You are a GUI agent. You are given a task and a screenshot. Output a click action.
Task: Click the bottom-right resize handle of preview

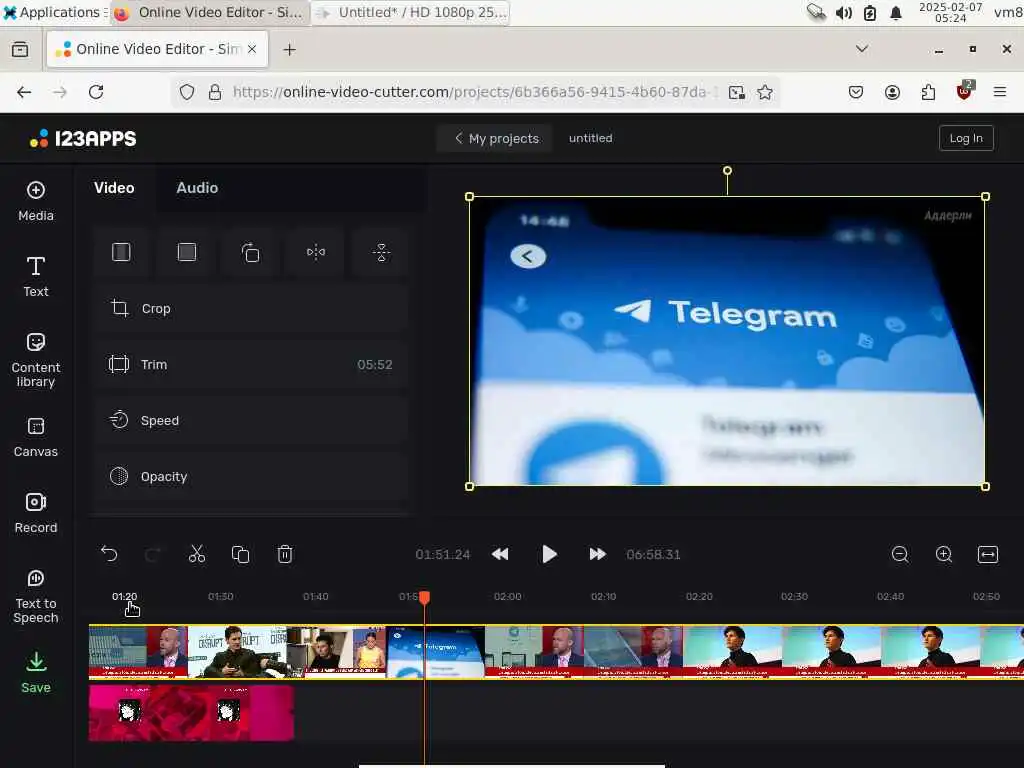point(985,487)
